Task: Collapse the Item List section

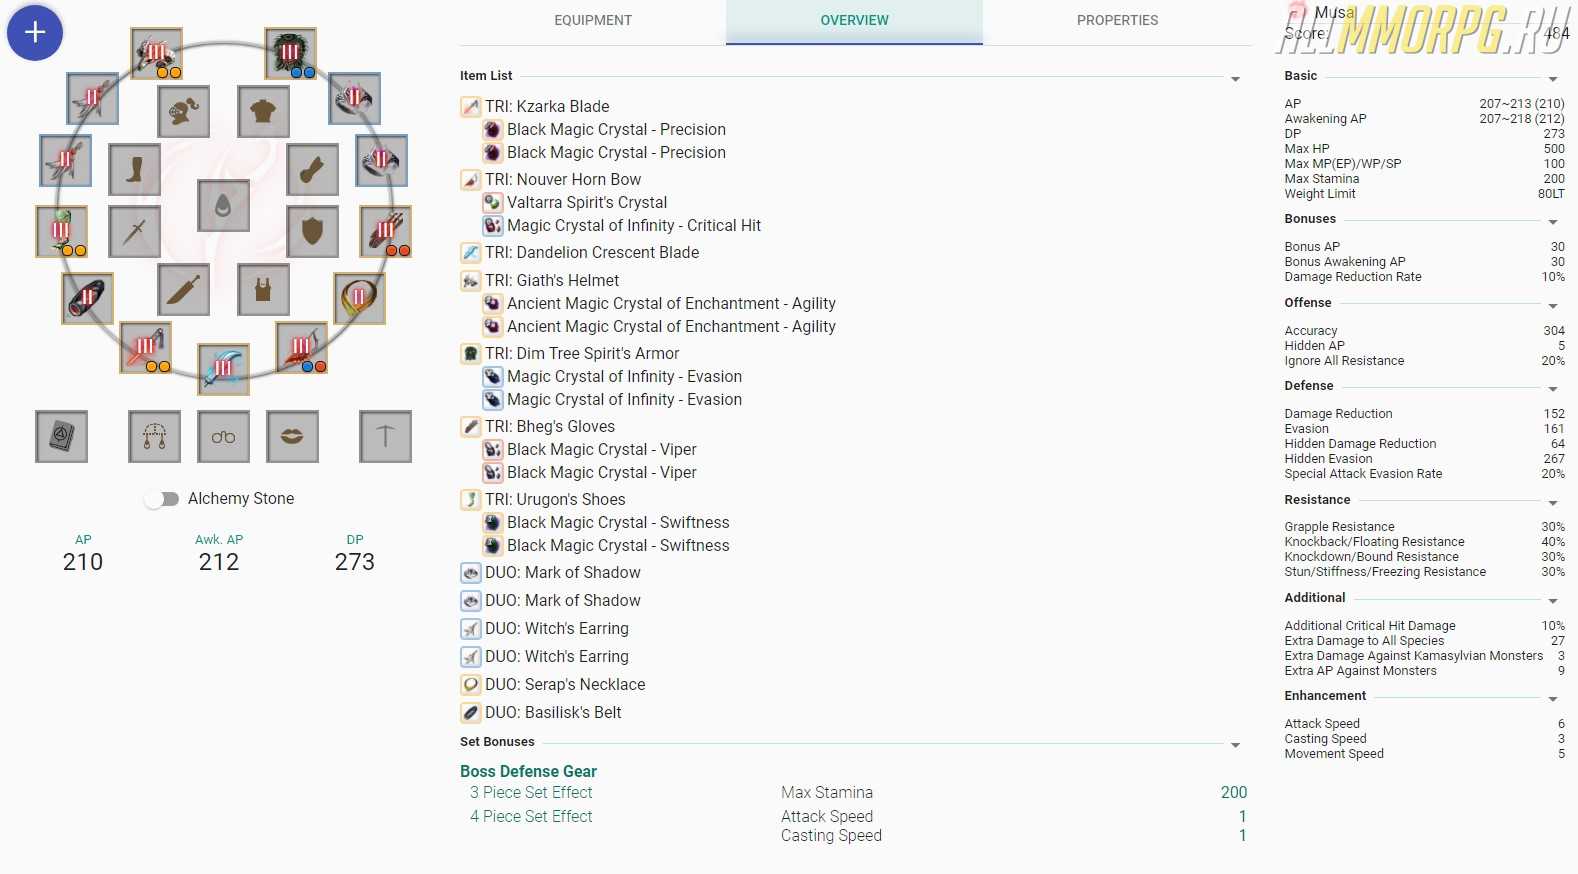Action: tap(1235, 79)
